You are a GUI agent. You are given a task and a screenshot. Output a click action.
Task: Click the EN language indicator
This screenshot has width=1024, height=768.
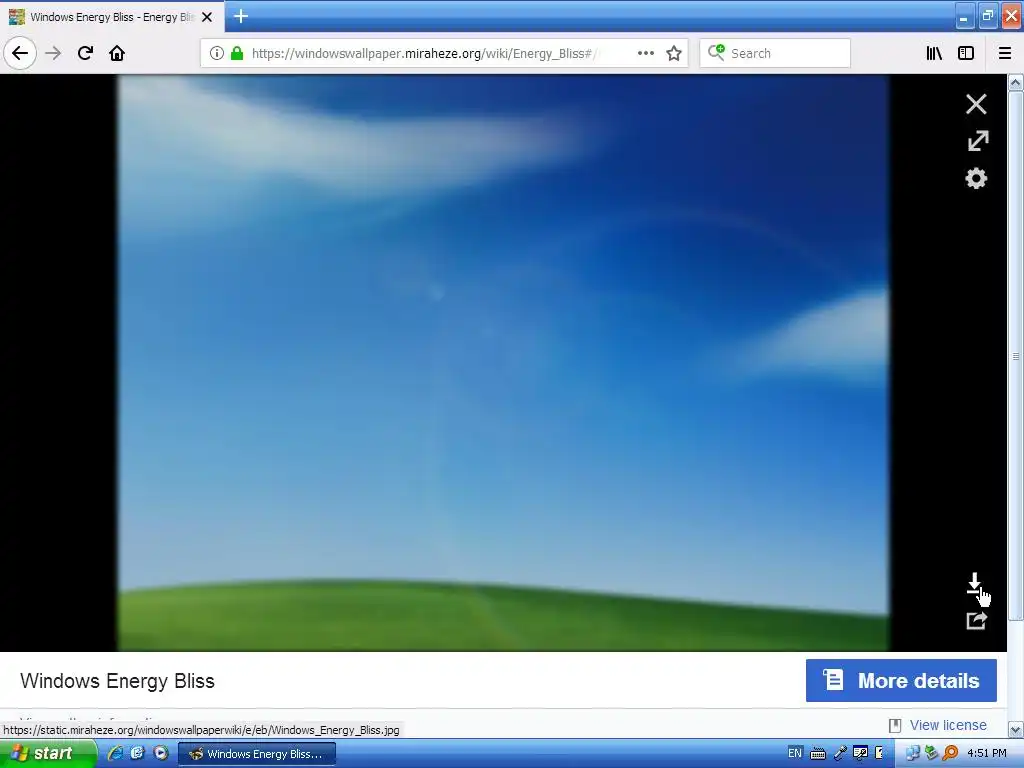[x=795, y=753]
